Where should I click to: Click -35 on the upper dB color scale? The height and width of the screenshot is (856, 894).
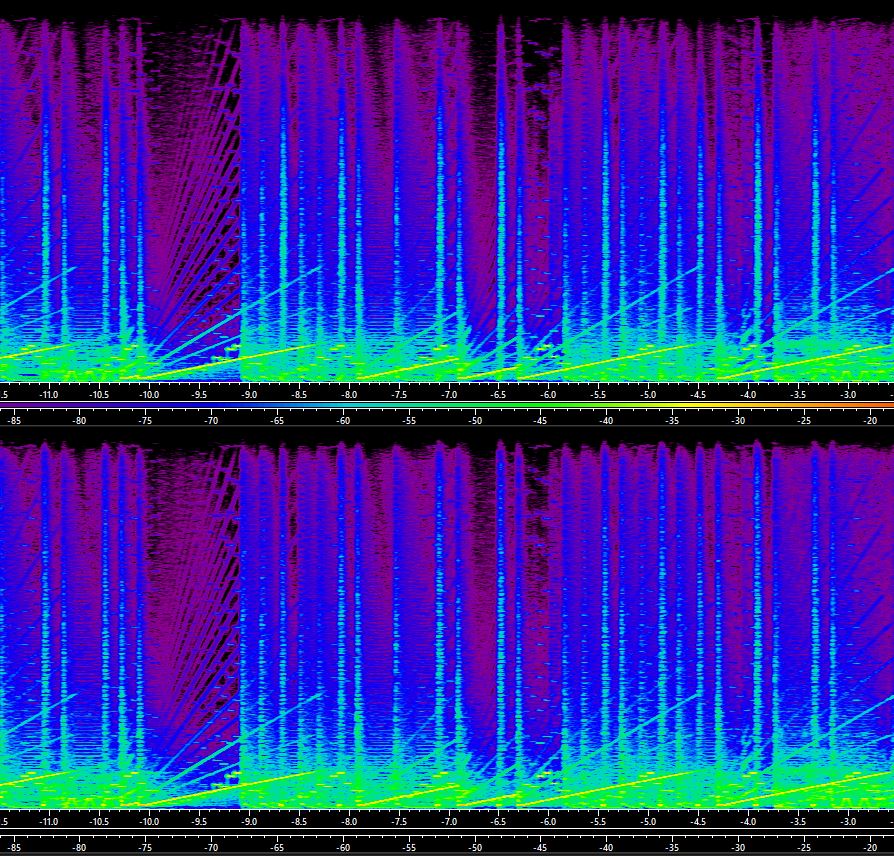672,420
